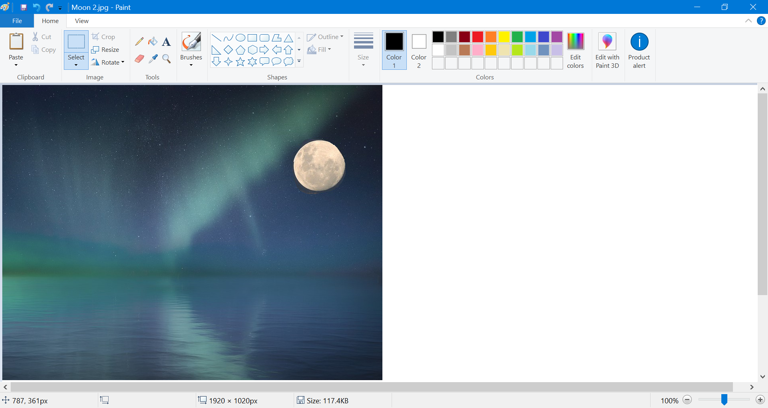The image size is (768, 408).
Task: Set Color 1 as active color
Action: coord(394,48)
